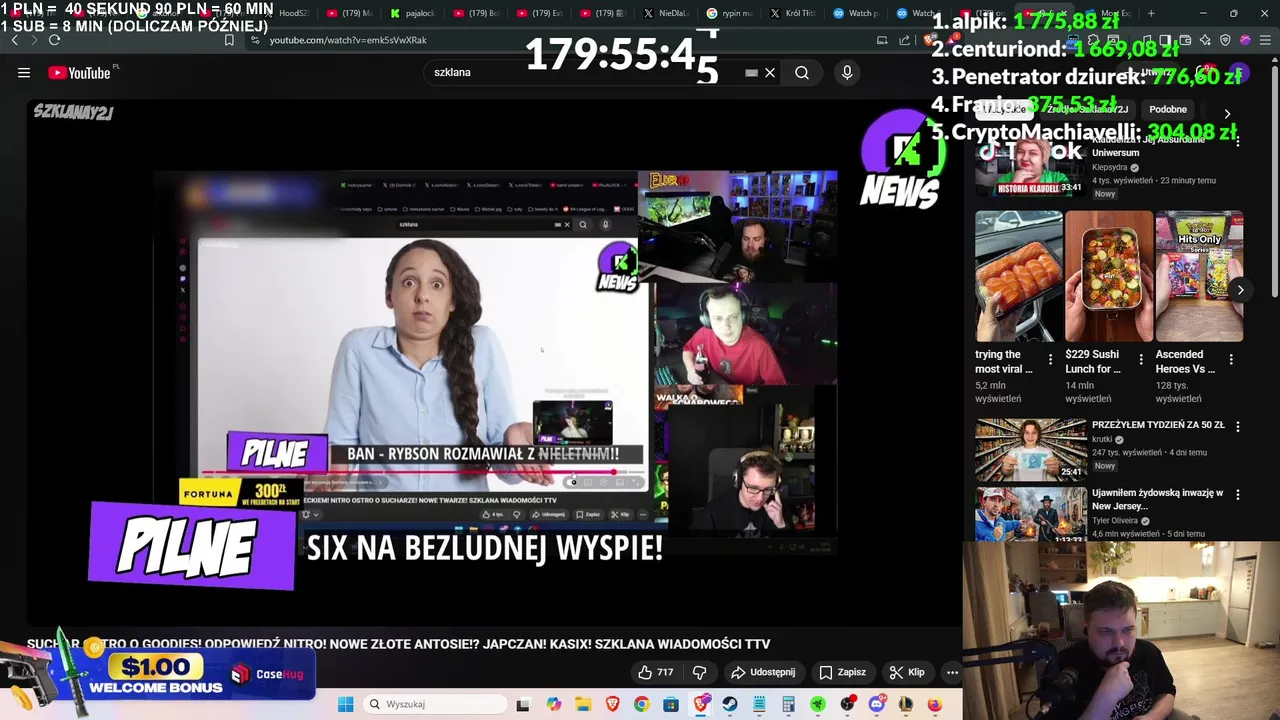Screen dimensions: 1280x720
Task: Open Razer app from the taskbar
Action: pyautogui.click(x=818, y=704)
